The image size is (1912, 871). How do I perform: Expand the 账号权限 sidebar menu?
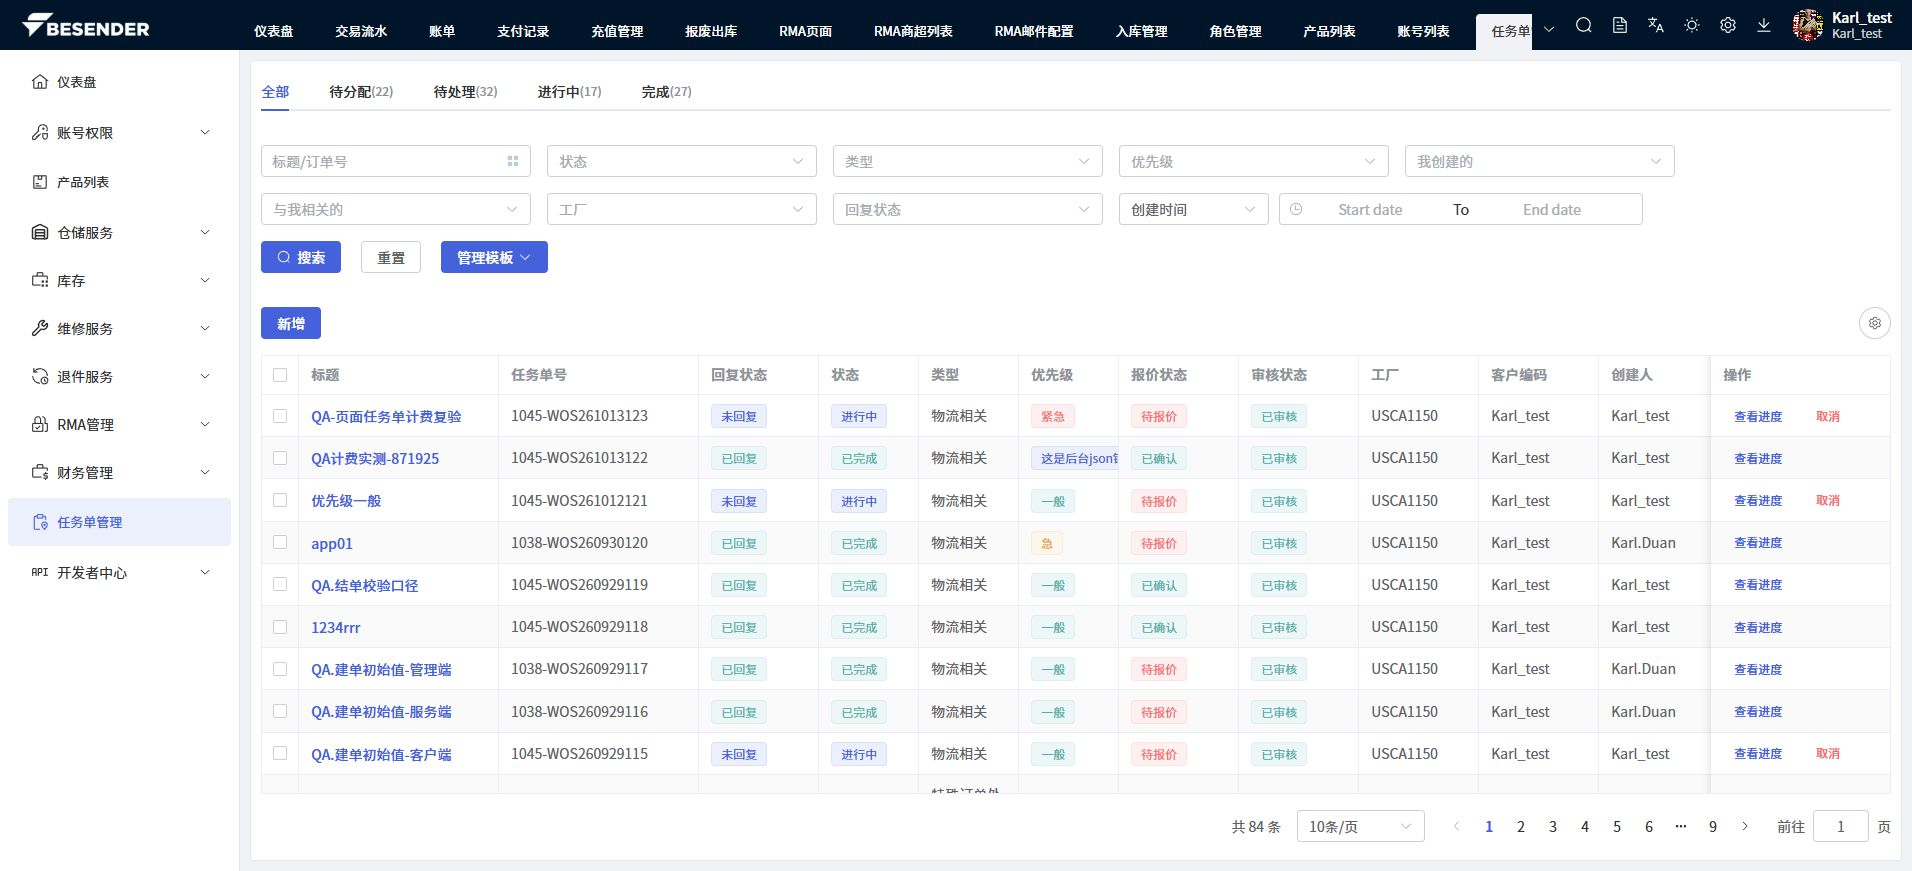[x=120, y=132]
